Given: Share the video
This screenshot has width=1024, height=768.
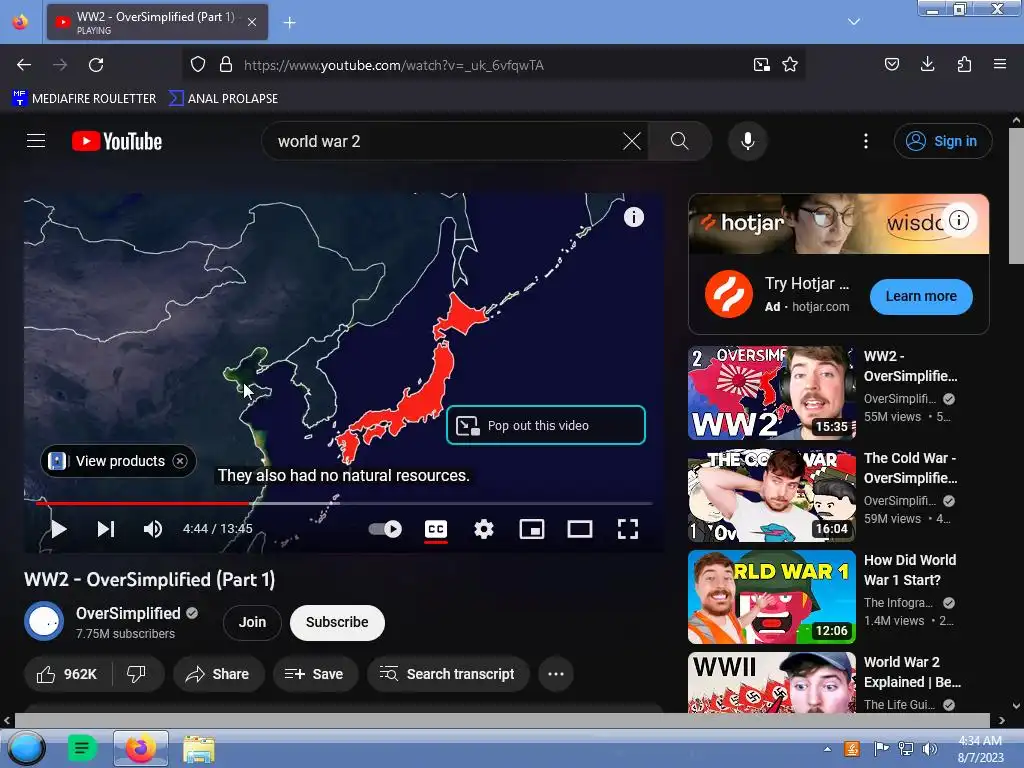Looking at the screenshot, I should click(218, 674).
